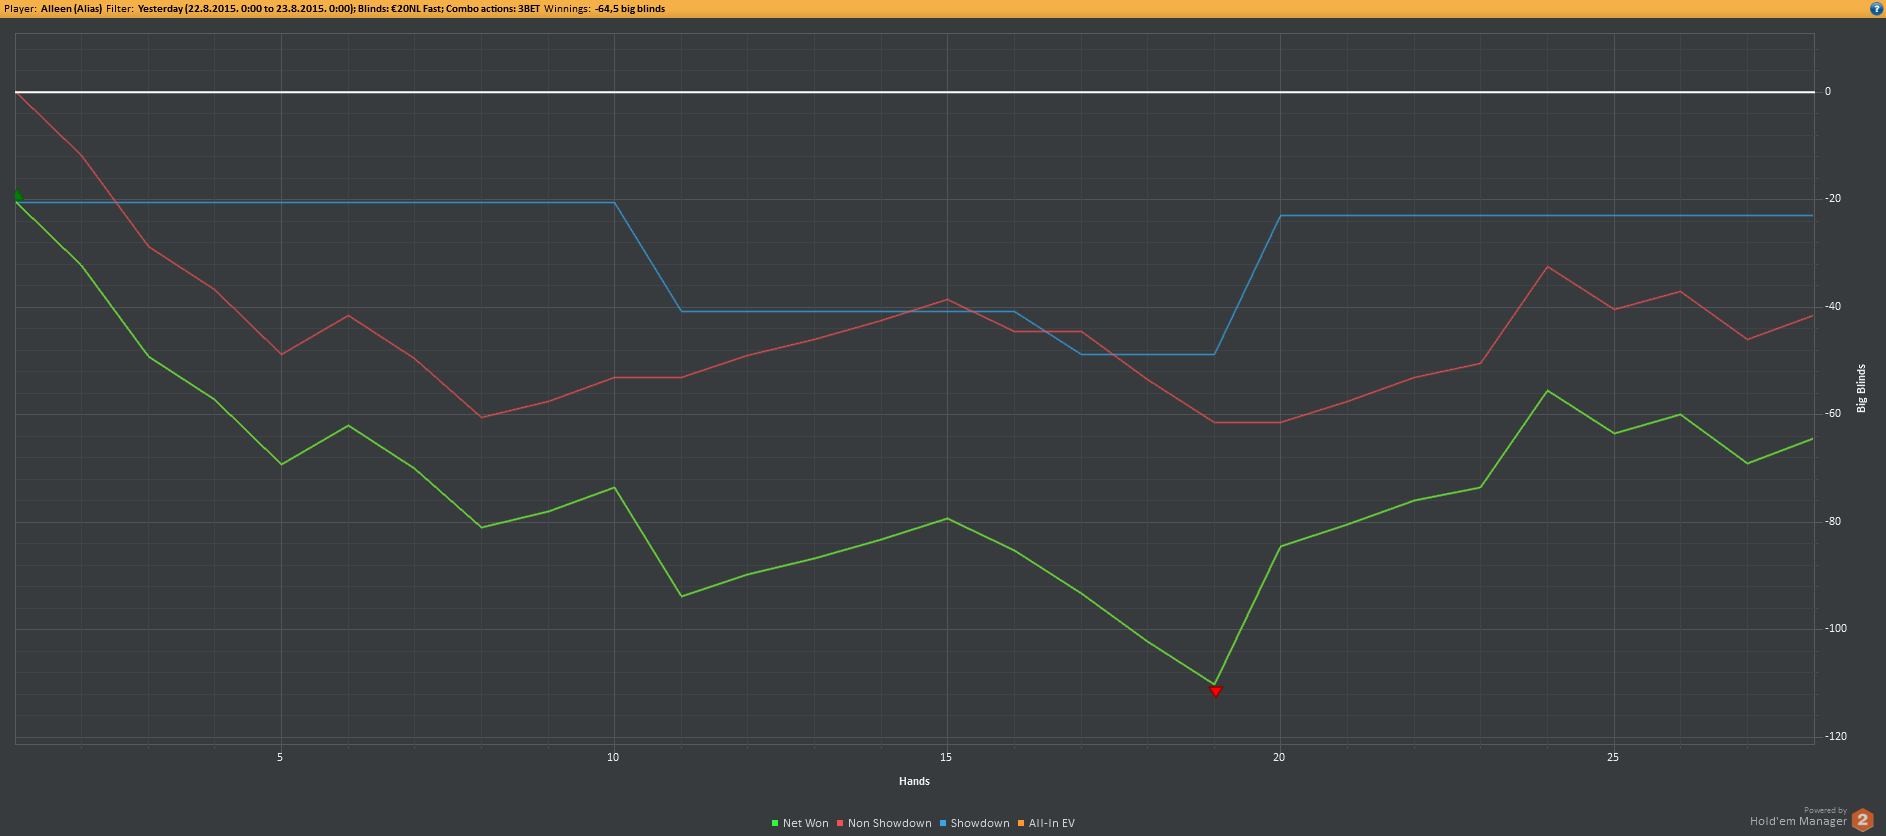Screen dimensions: 1886x836
Task: Click the "Powered by" text near the logo
Action: tap(1826, 810)
